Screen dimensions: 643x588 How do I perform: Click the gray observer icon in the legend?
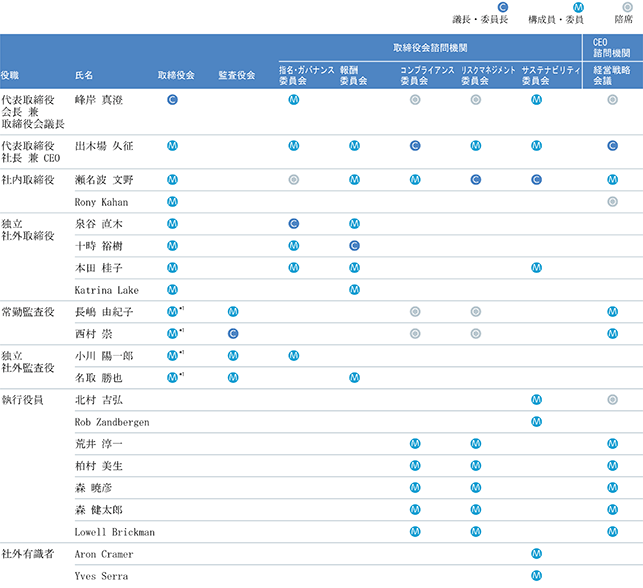[627, 7]
